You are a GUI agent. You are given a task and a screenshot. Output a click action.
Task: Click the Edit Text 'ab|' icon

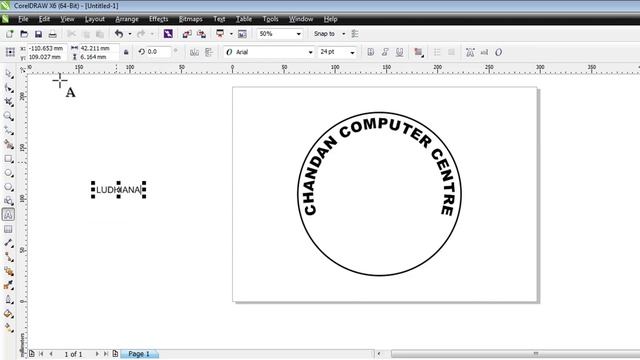click(484, 52)
